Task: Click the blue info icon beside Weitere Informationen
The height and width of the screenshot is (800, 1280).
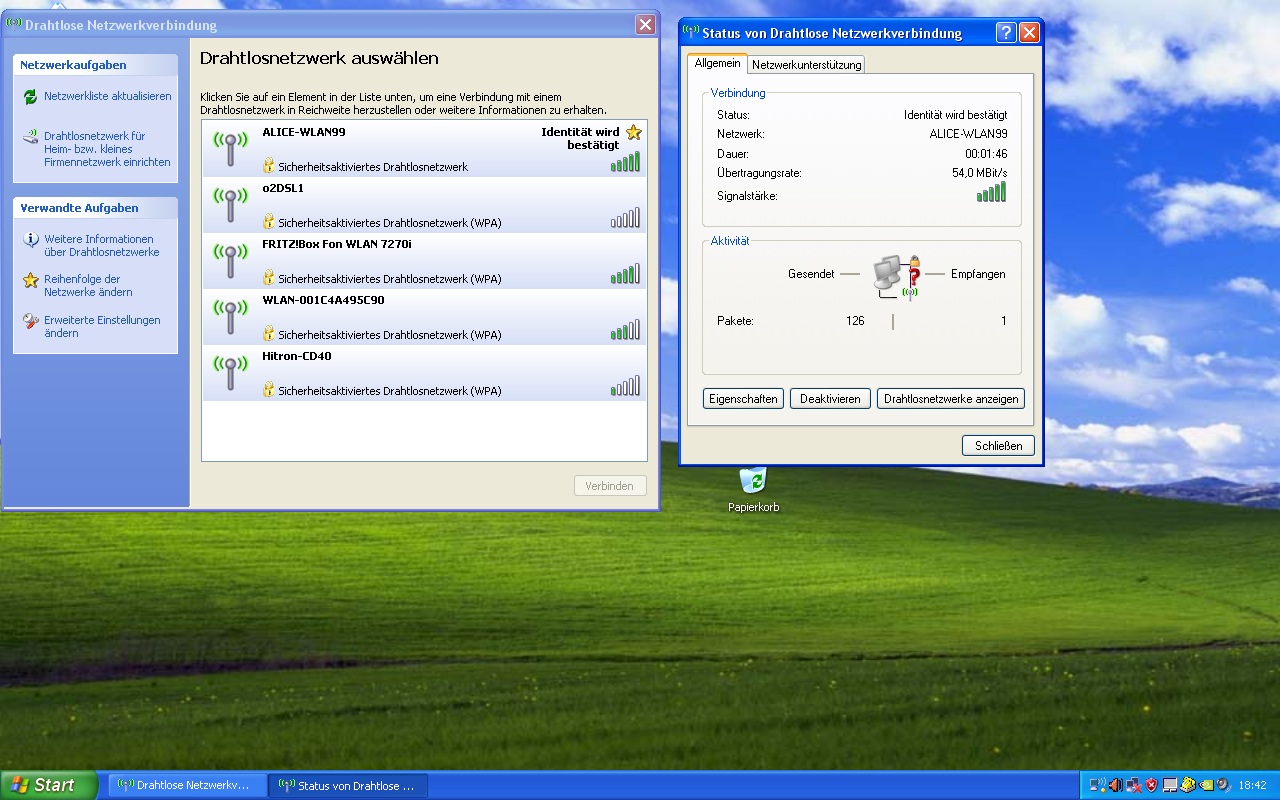Action: (x=30, y=240)
